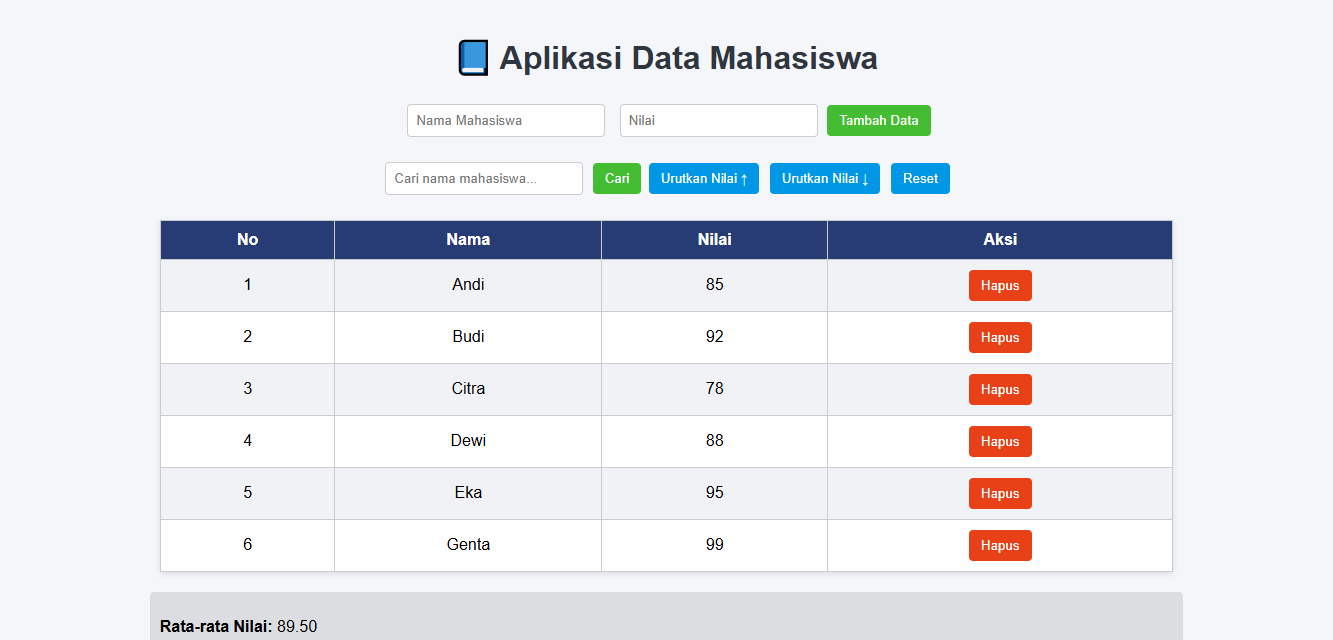Delete Eka's entry via Hapus
The image size is (1333, 640).
click(x=999, y=493)
